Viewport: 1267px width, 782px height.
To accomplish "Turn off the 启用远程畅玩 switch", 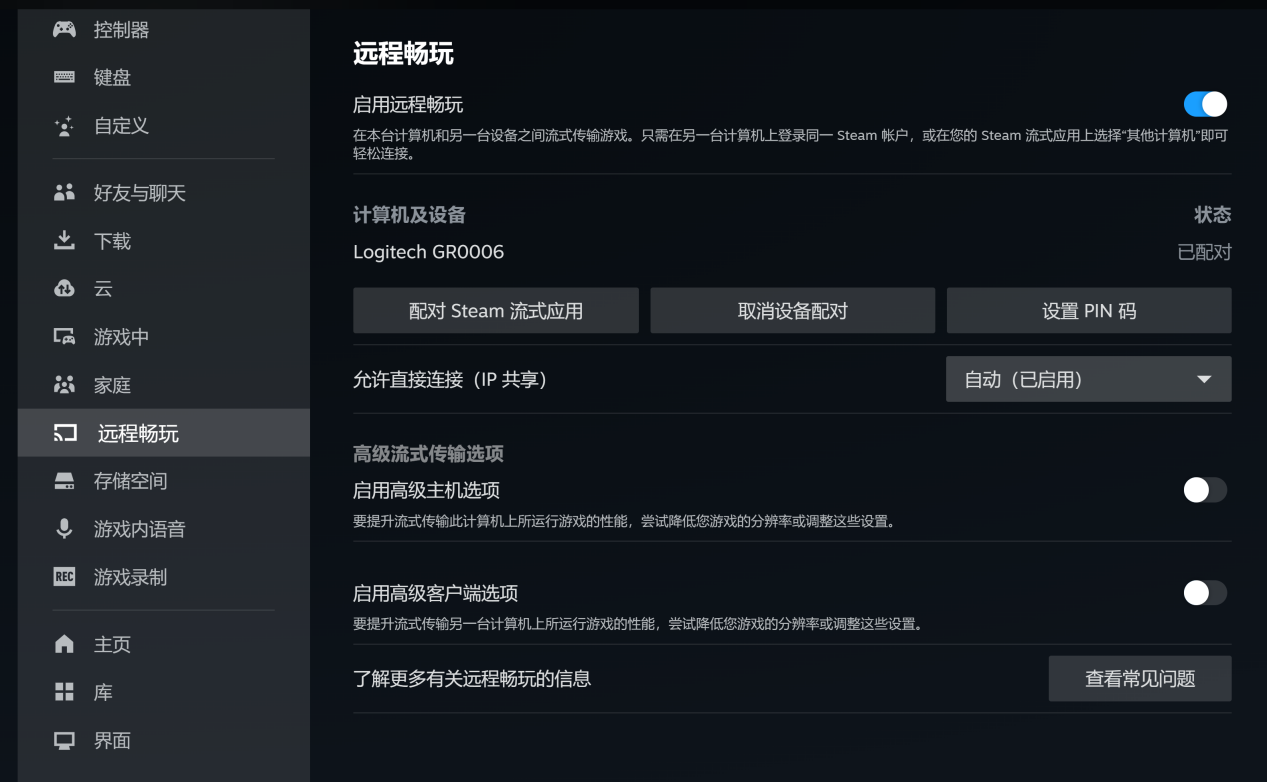I will coord(1205,104).
